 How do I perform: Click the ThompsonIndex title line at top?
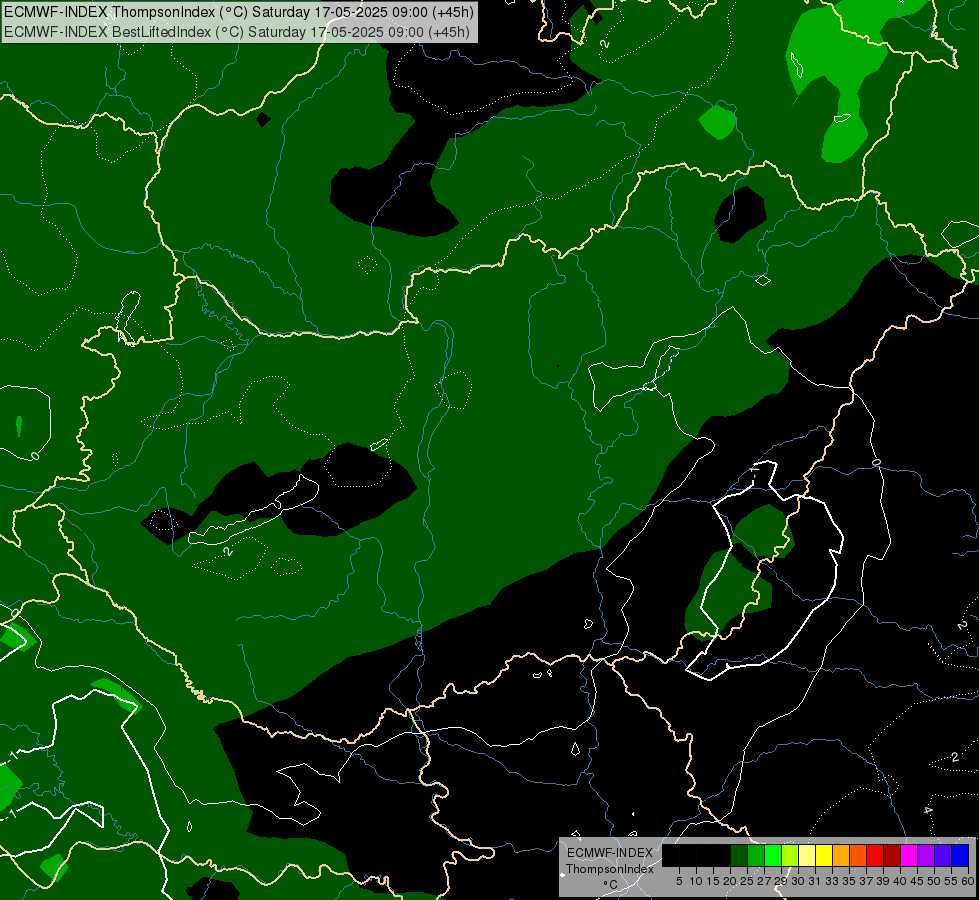pyautogui.click(x=239, y=12)
